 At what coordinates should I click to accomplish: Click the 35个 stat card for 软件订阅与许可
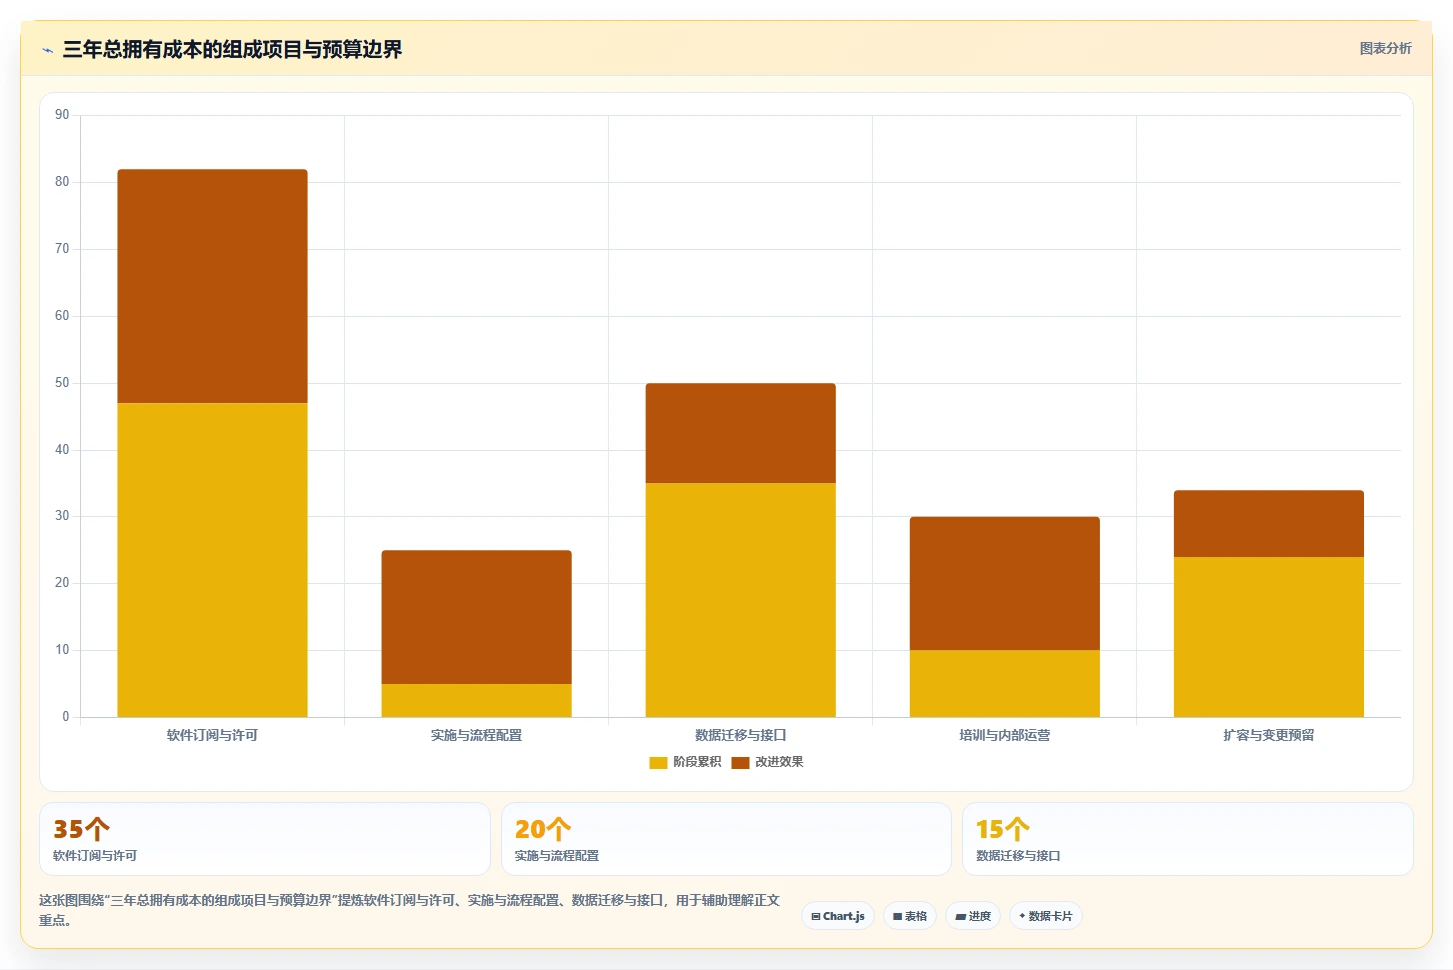coord(265,839)
